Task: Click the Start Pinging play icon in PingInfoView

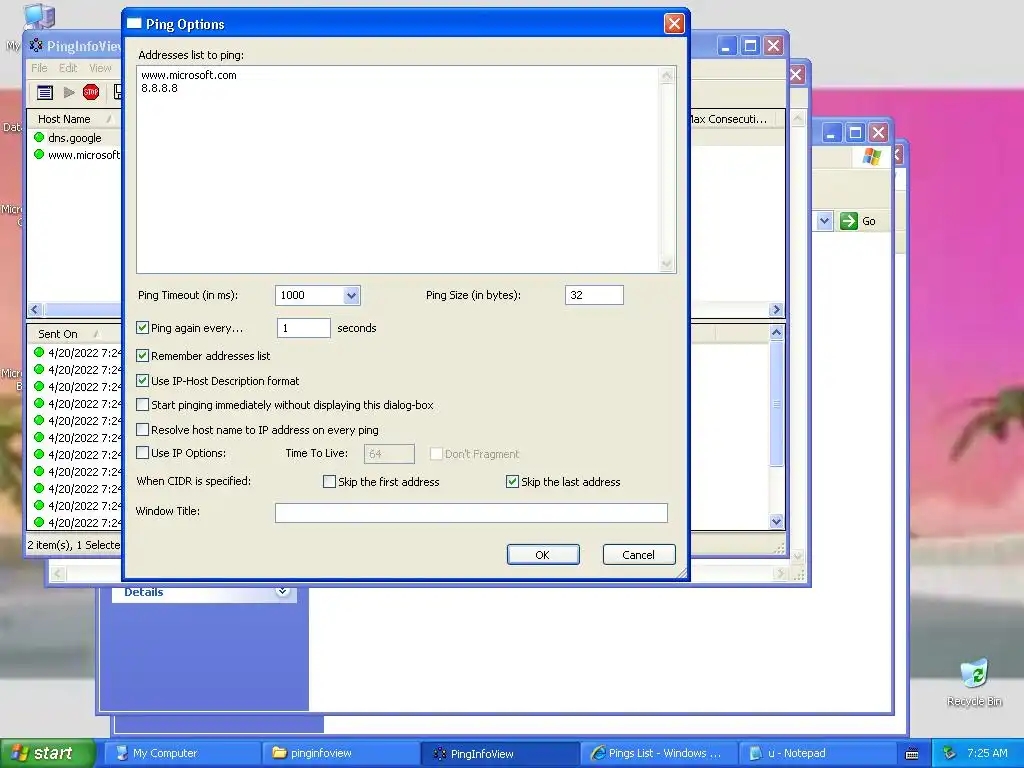Action: coord(69,93)
